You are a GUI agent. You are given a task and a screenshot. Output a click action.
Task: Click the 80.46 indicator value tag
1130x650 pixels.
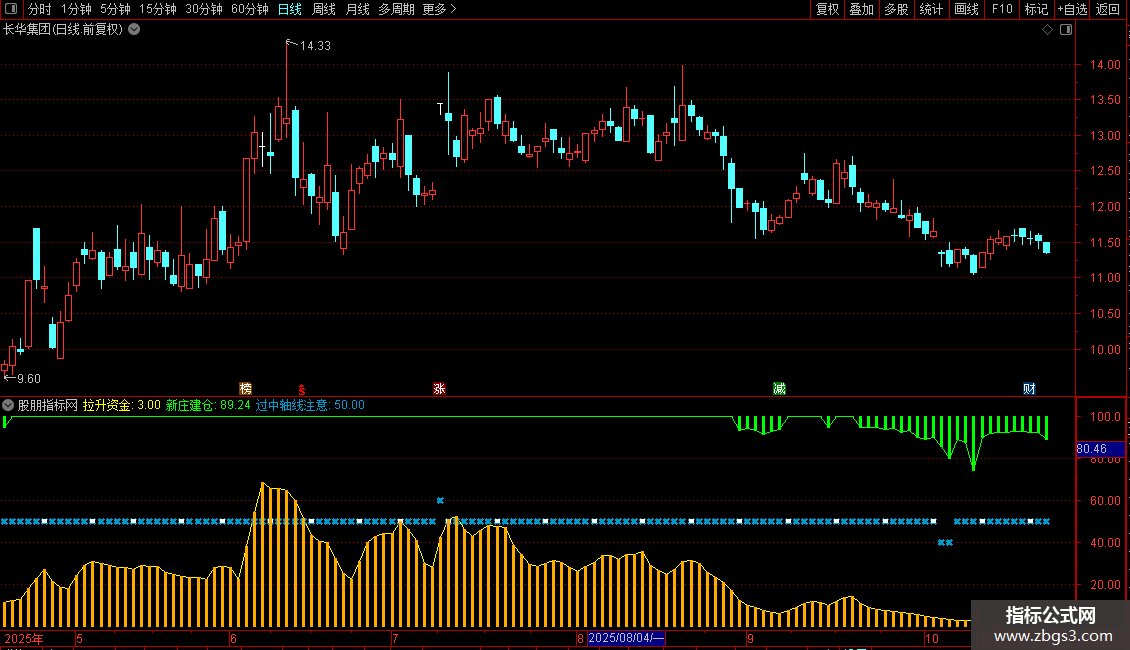tap(1100, 449)
